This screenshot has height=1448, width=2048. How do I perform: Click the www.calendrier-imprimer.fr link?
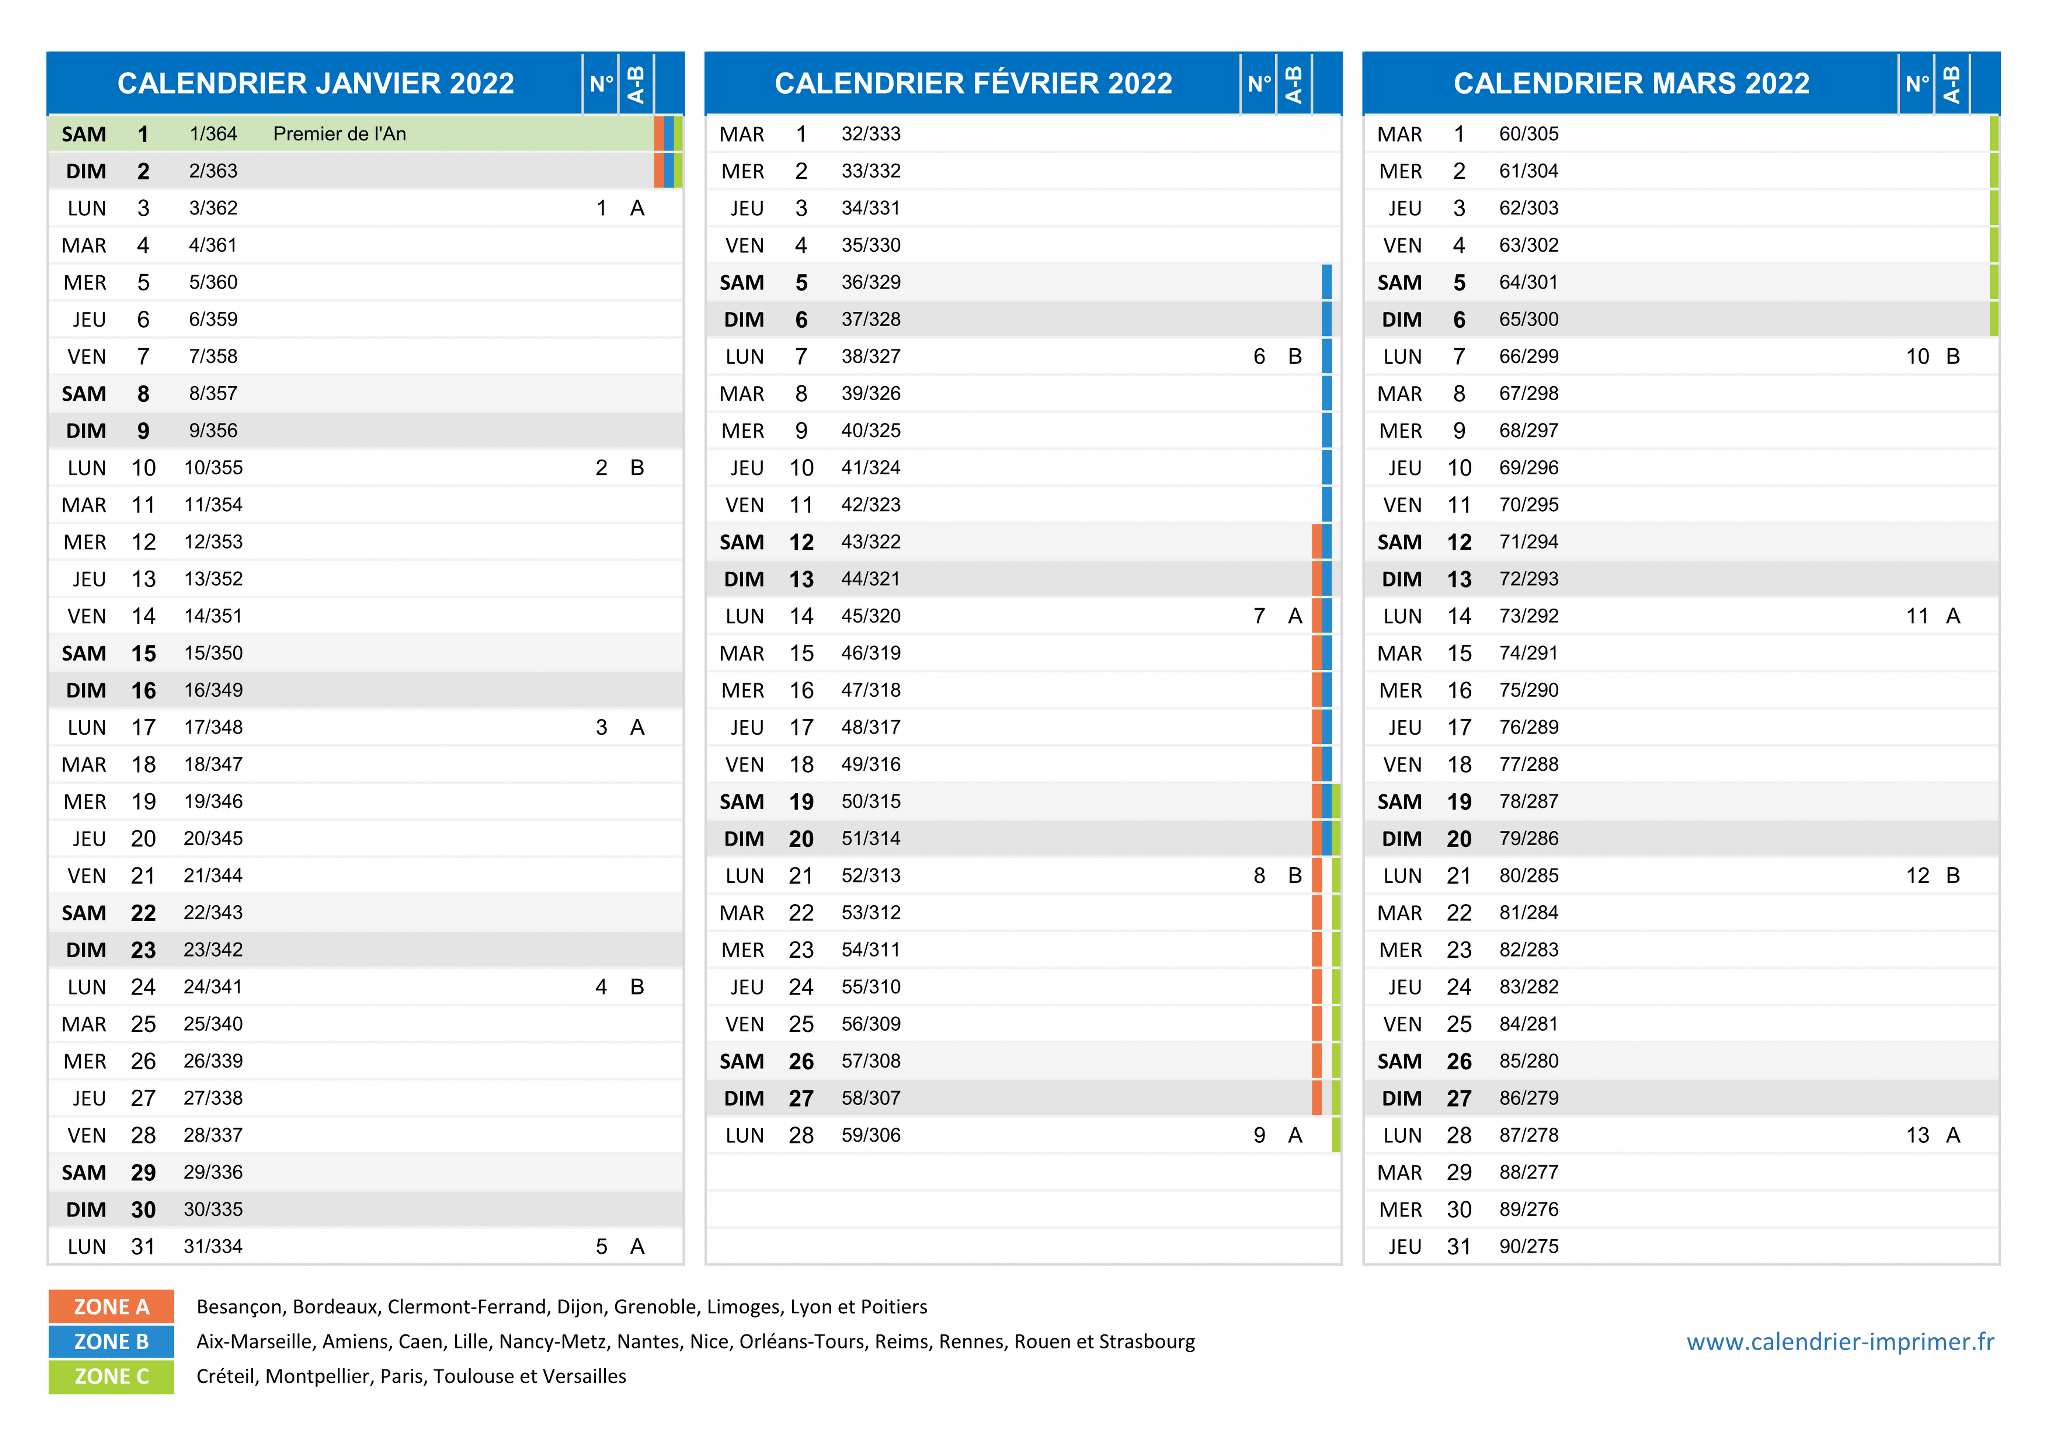1840,1341
